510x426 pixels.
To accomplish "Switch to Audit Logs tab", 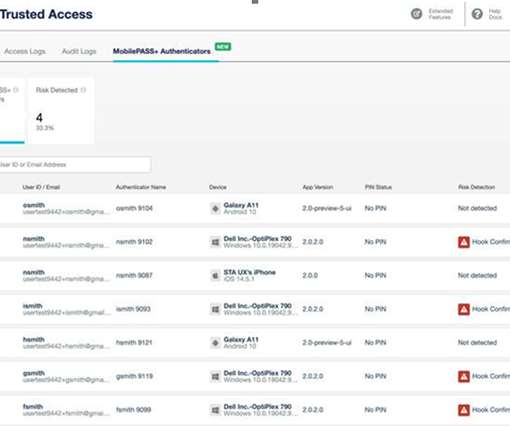I will click(79, 51).
